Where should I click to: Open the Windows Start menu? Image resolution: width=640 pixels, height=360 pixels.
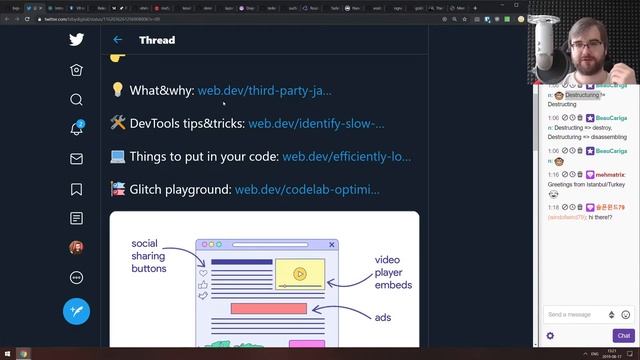pyautogui.click(x=7, y=354)
